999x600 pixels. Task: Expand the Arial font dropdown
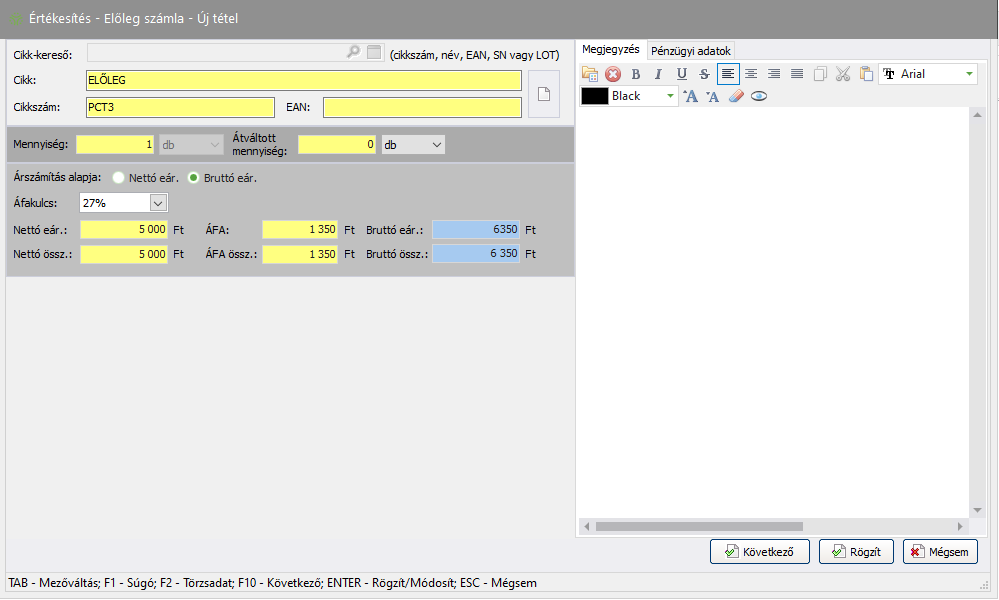coord(969,74)
